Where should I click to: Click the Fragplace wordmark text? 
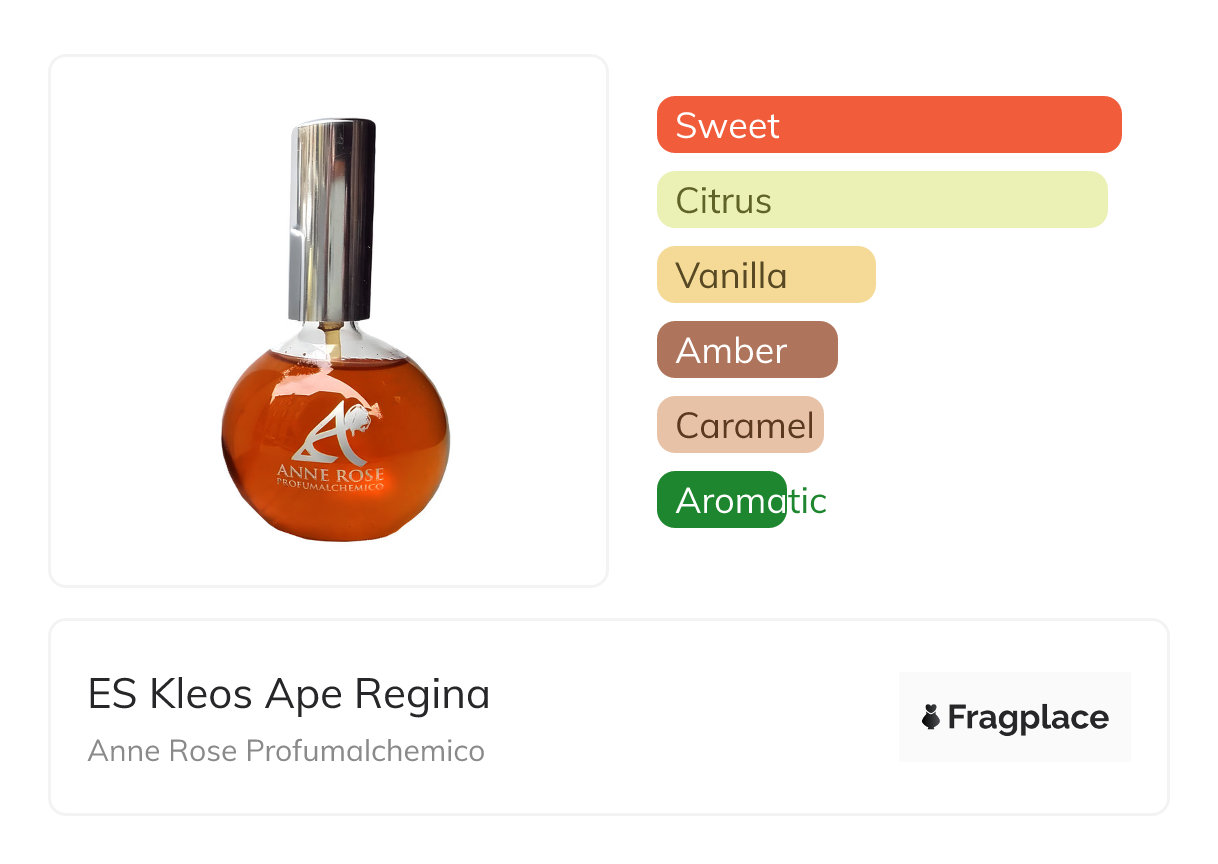click(x=1028, y=717)
